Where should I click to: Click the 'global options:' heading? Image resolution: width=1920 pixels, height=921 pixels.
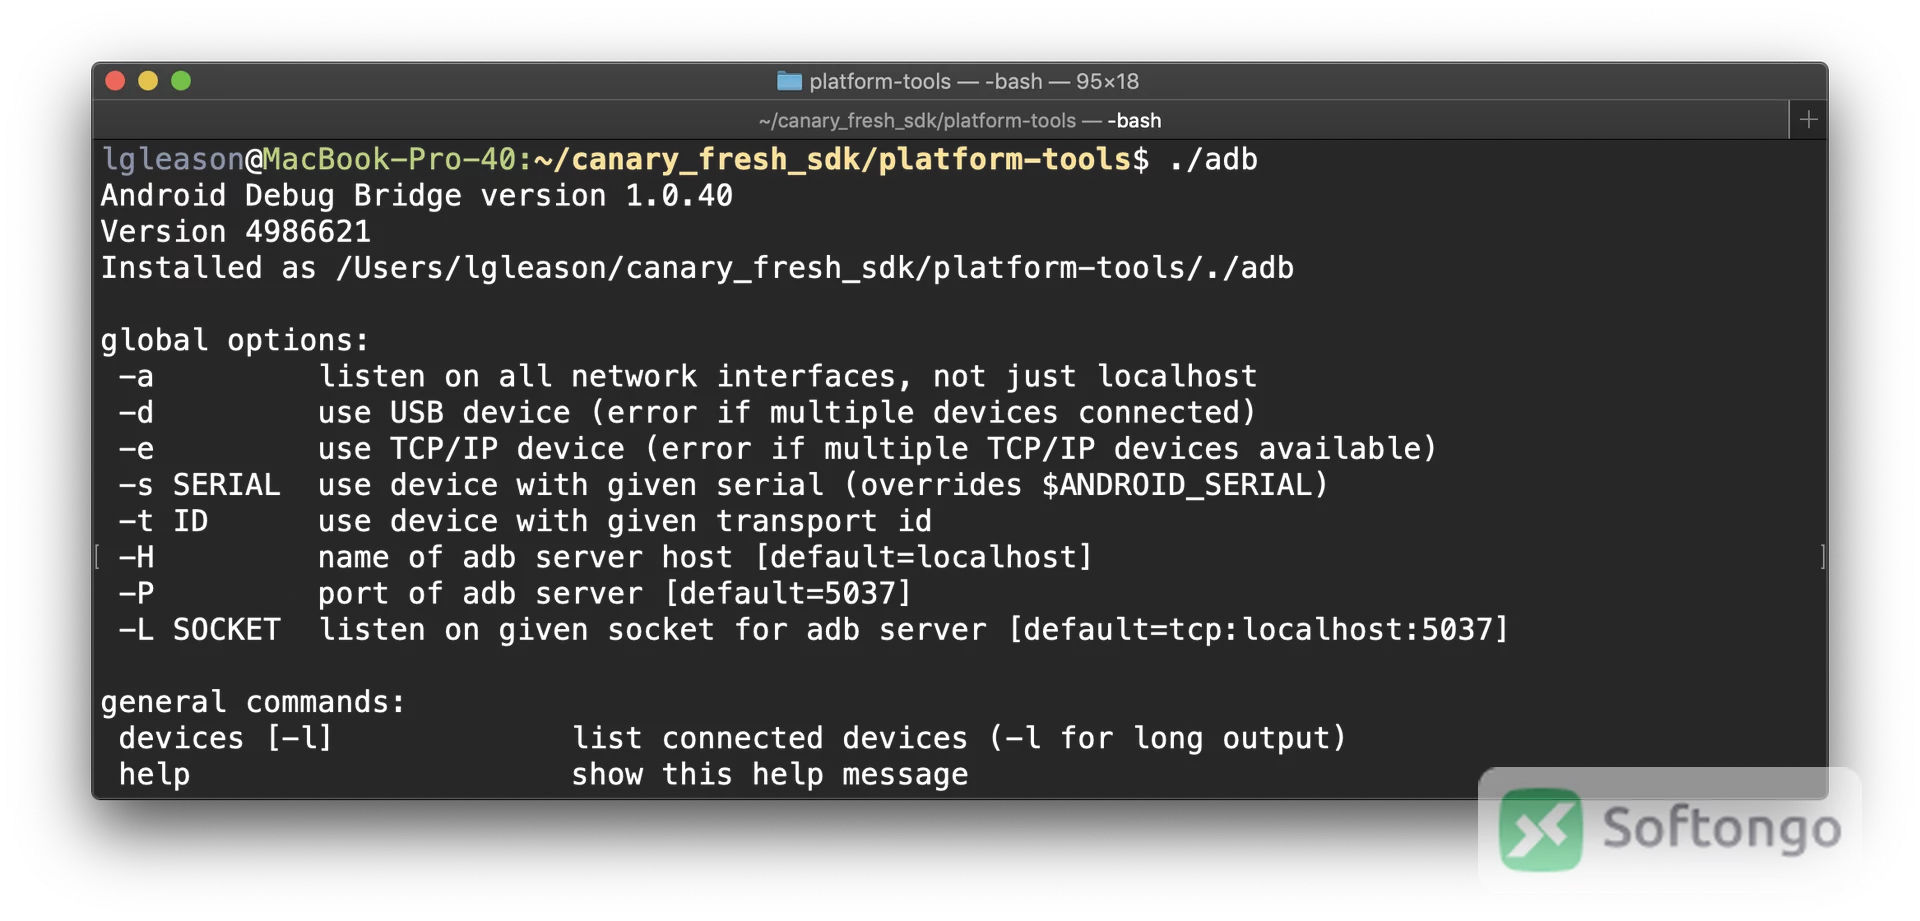pyautogui.click(x=235, y=340)
